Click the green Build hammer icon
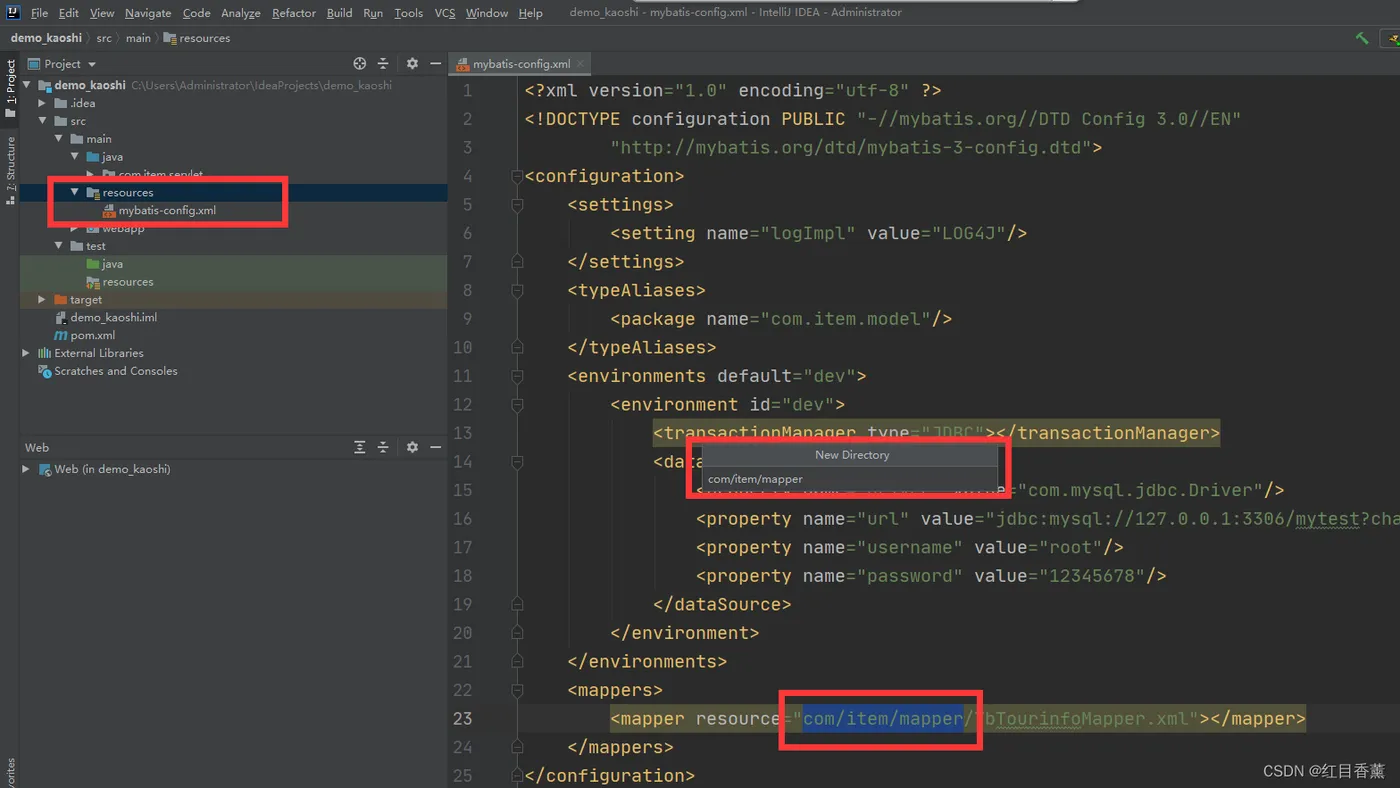This screenshot has height=788, width=1400. point(1361,38)
